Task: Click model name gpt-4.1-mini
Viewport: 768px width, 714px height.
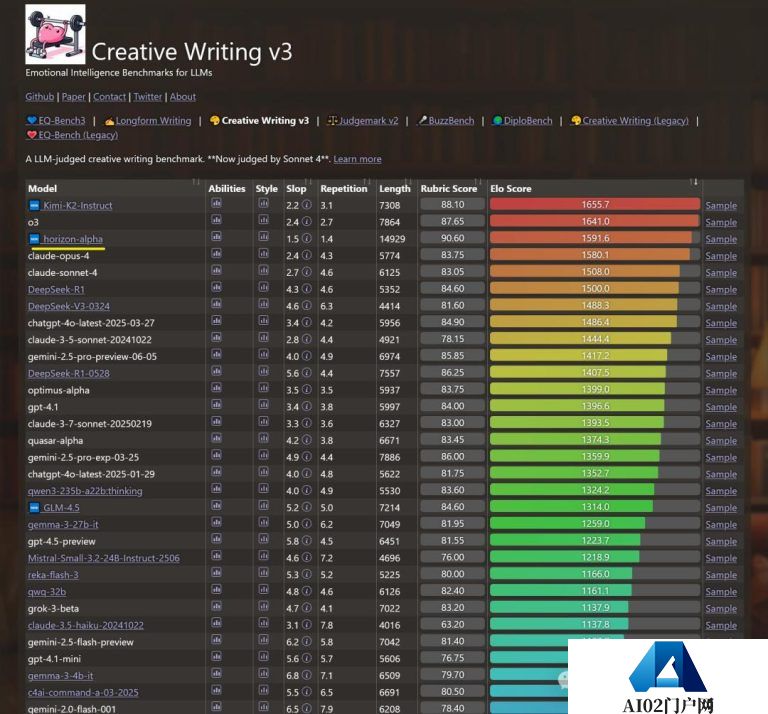Action: 54,659
